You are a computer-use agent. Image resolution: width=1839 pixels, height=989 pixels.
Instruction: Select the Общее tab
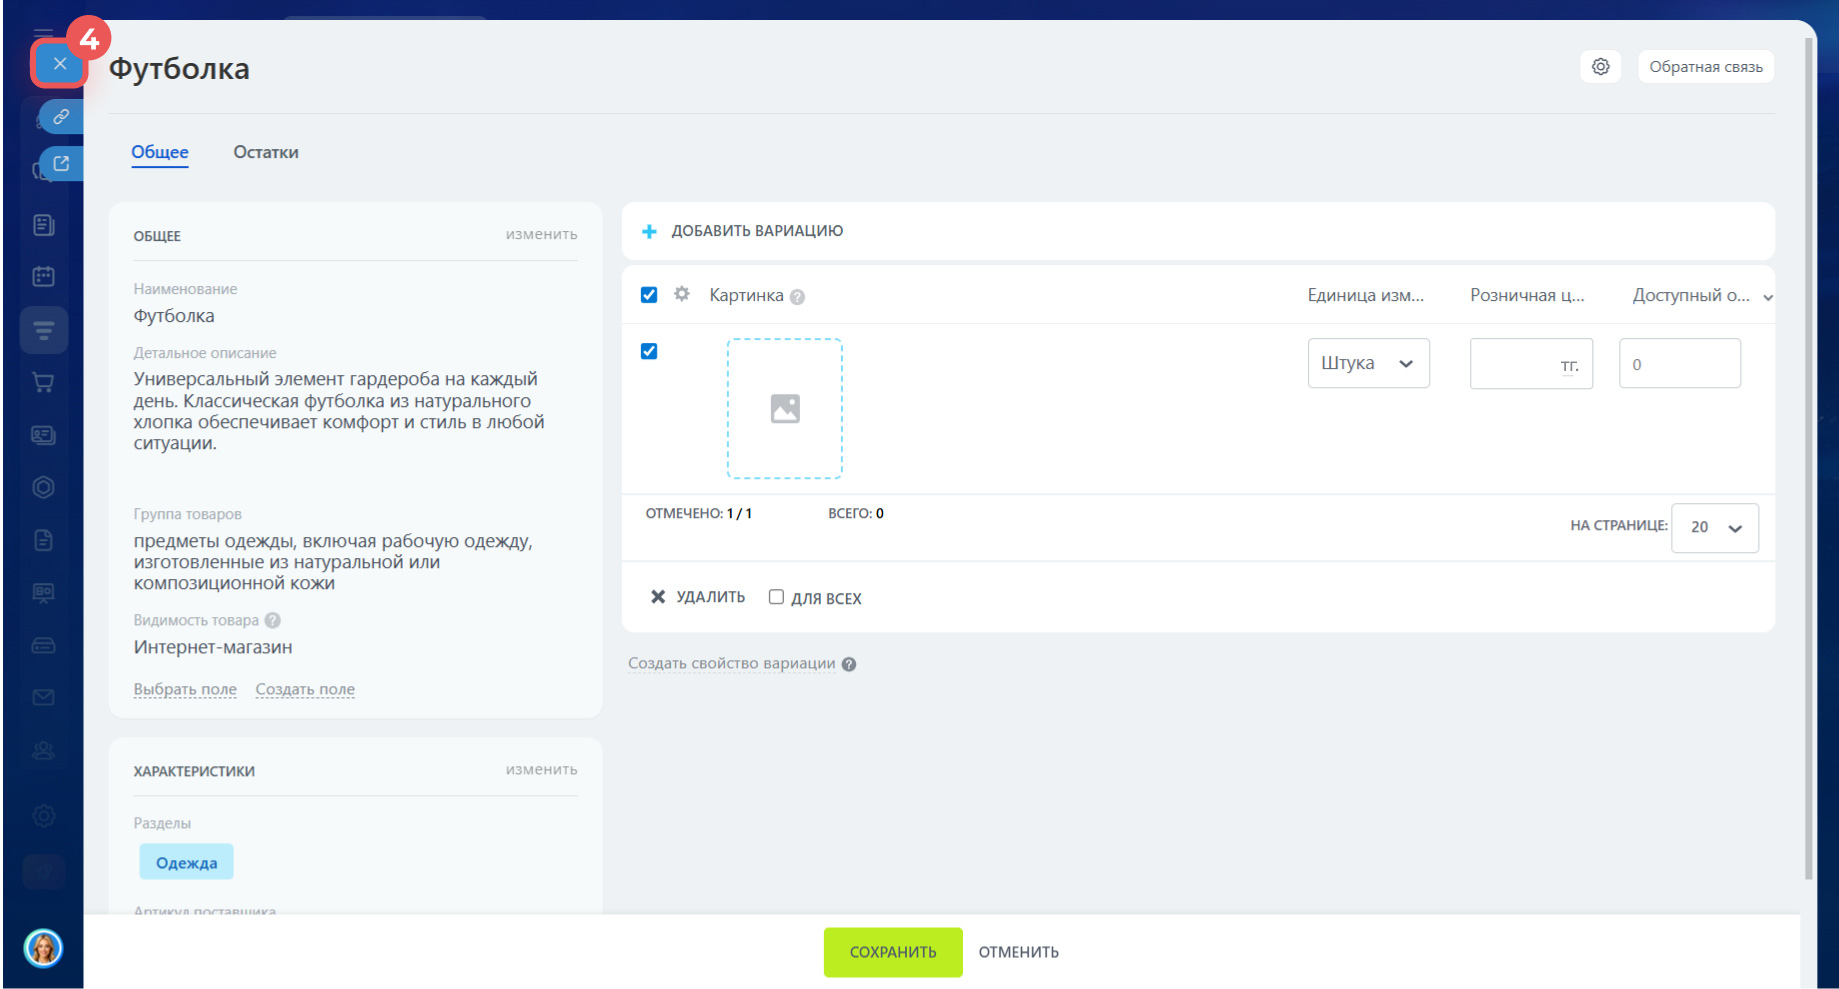click(160, 152)
